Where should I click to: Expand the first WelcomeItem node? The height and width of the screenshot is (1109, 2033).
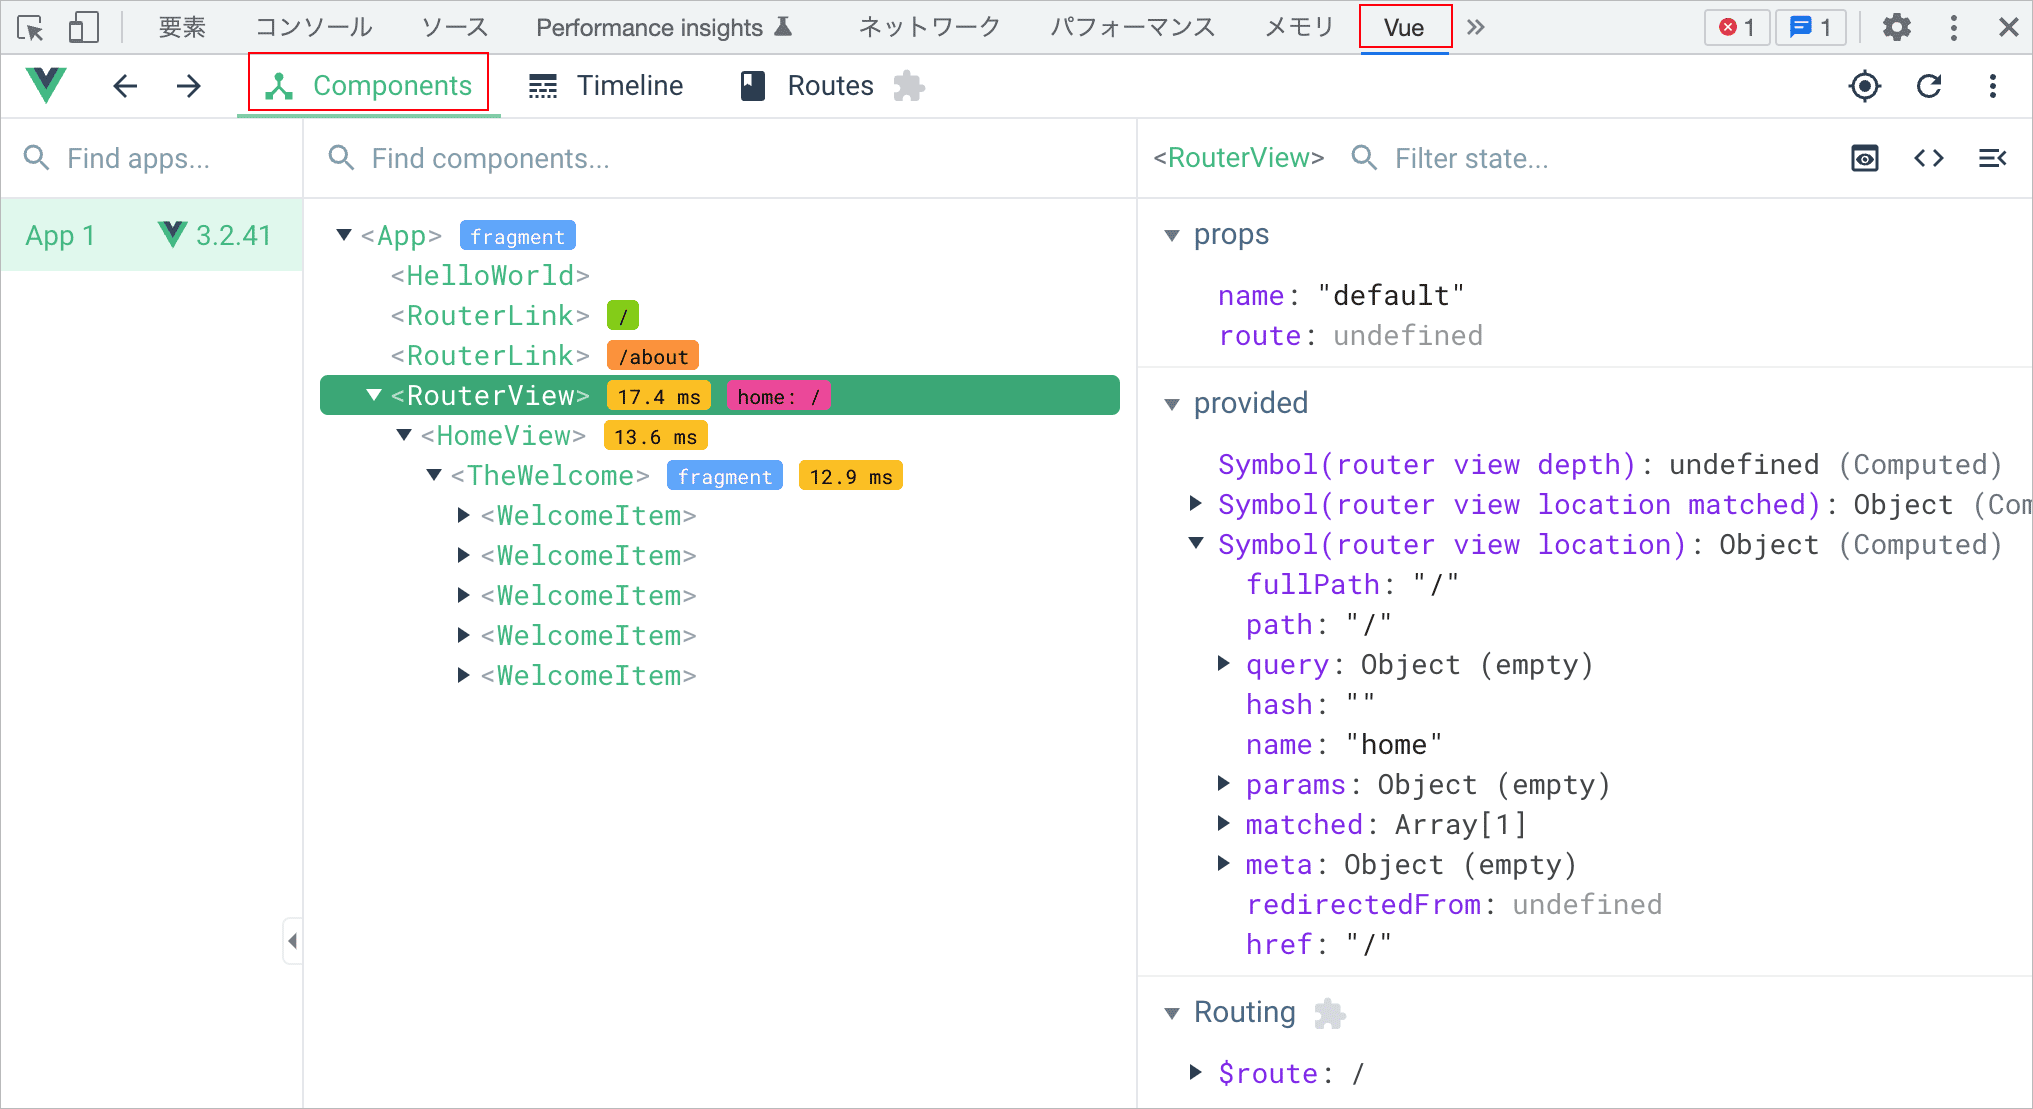pos(463,515)
